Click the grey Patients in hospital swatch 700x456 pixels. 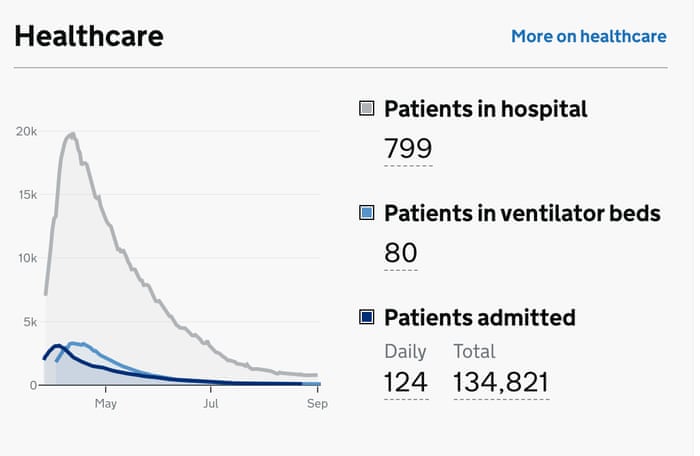366,108
